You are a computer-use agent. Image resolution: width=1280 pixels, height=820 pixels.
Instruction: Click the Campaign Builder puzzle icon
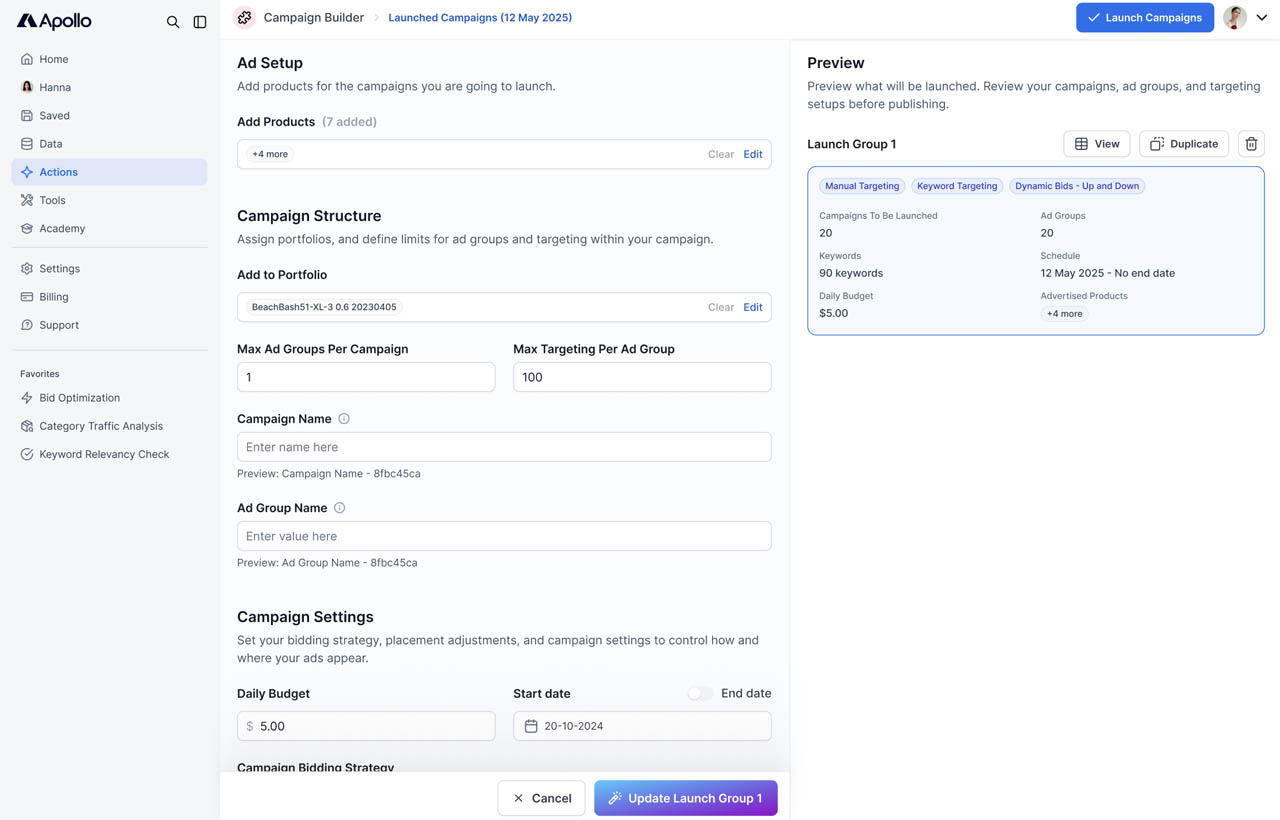pyautogui.click(x=245, y=18)
